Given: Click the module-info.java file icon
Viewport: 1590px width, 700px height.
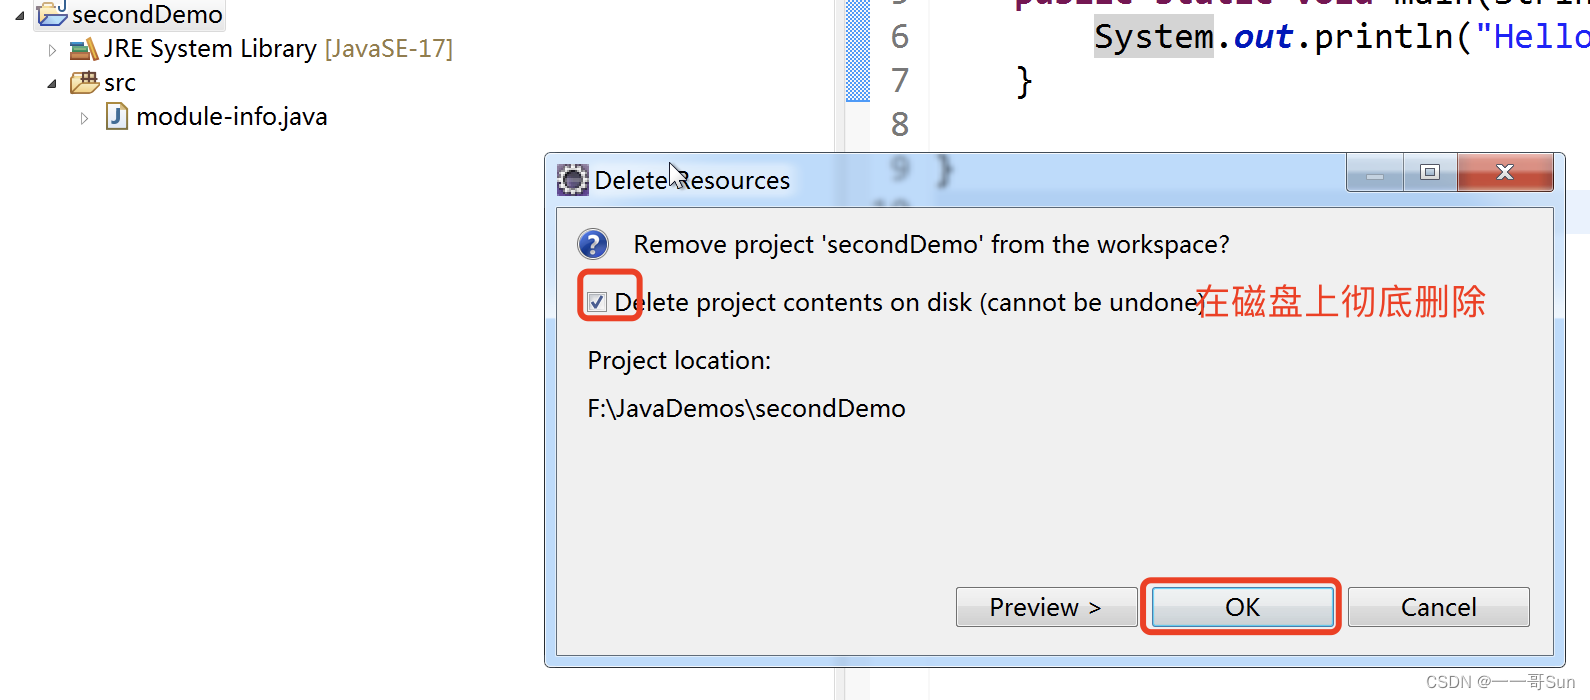Looking at the screenshot, I should [117, 117].
